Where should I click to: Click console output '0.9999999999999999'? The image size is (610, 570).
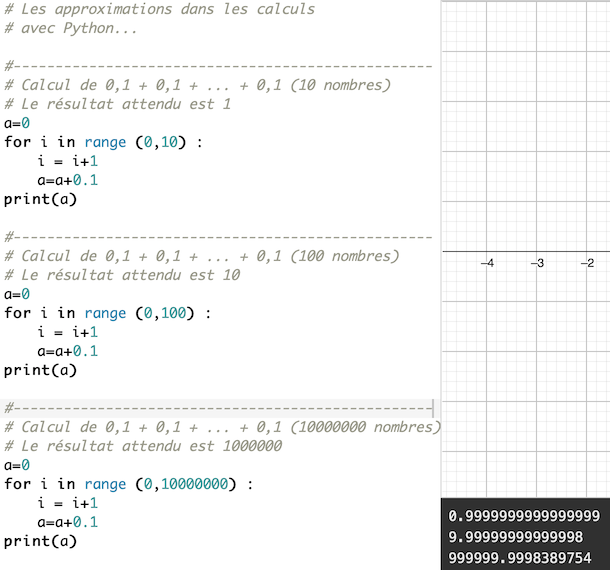pos(524,516)
